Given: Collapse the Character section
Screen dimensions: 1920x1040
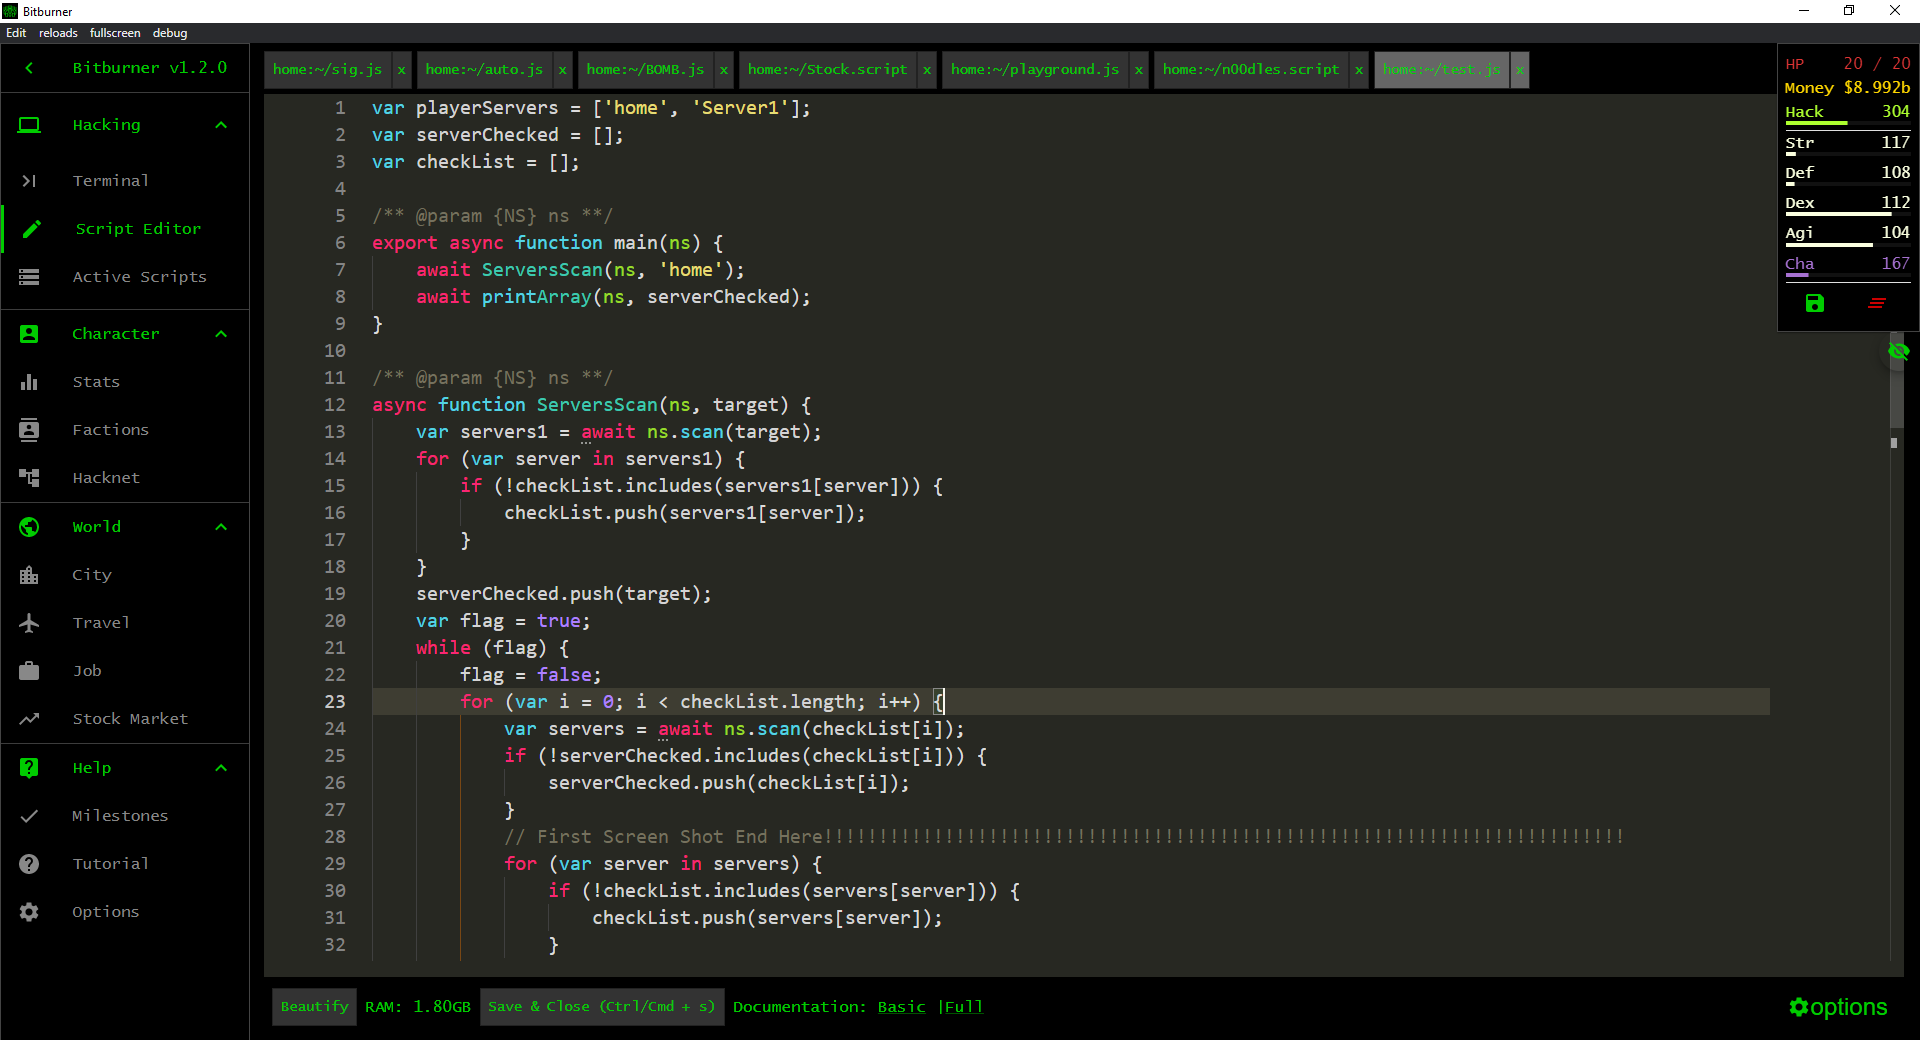Looking at the screenshot, I should tap(221, 334).
